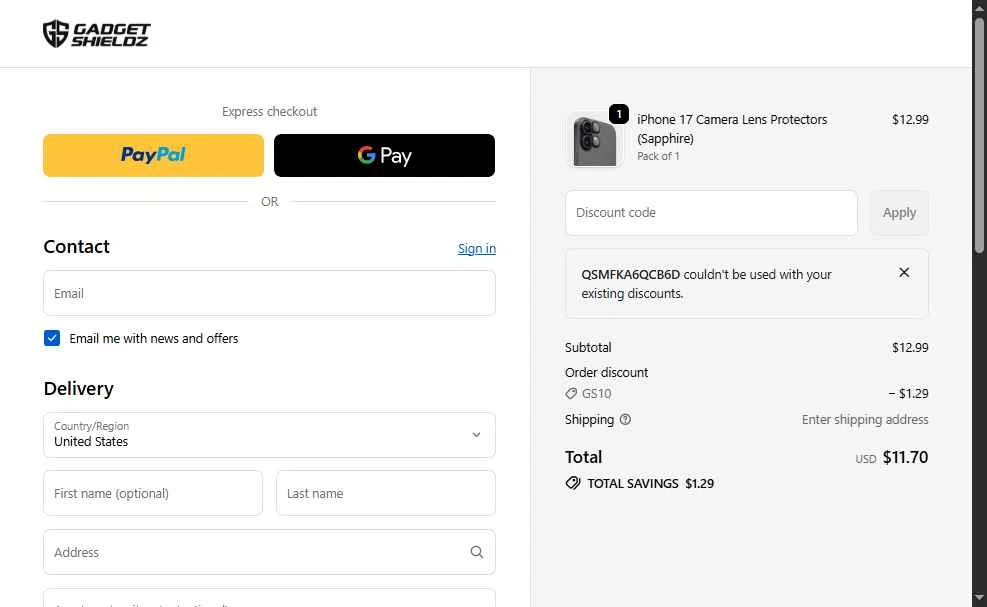Viewport: 987px width, 607px height.
Task: Click the scrollbar up arrow
Action: pos(979,7)
